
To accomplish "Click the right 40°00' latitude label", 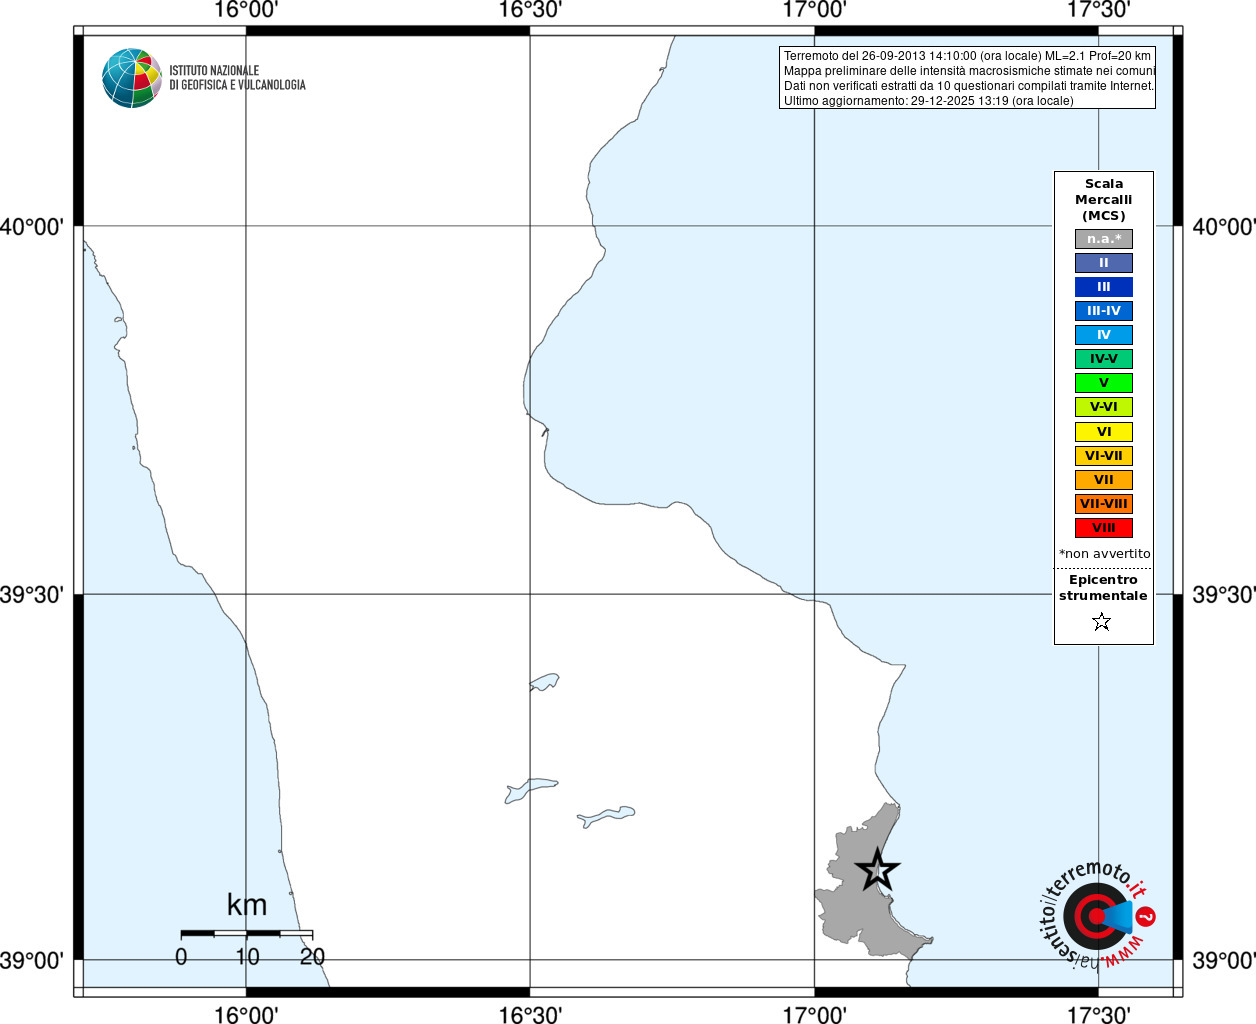I will click(x=1224, y=227).
